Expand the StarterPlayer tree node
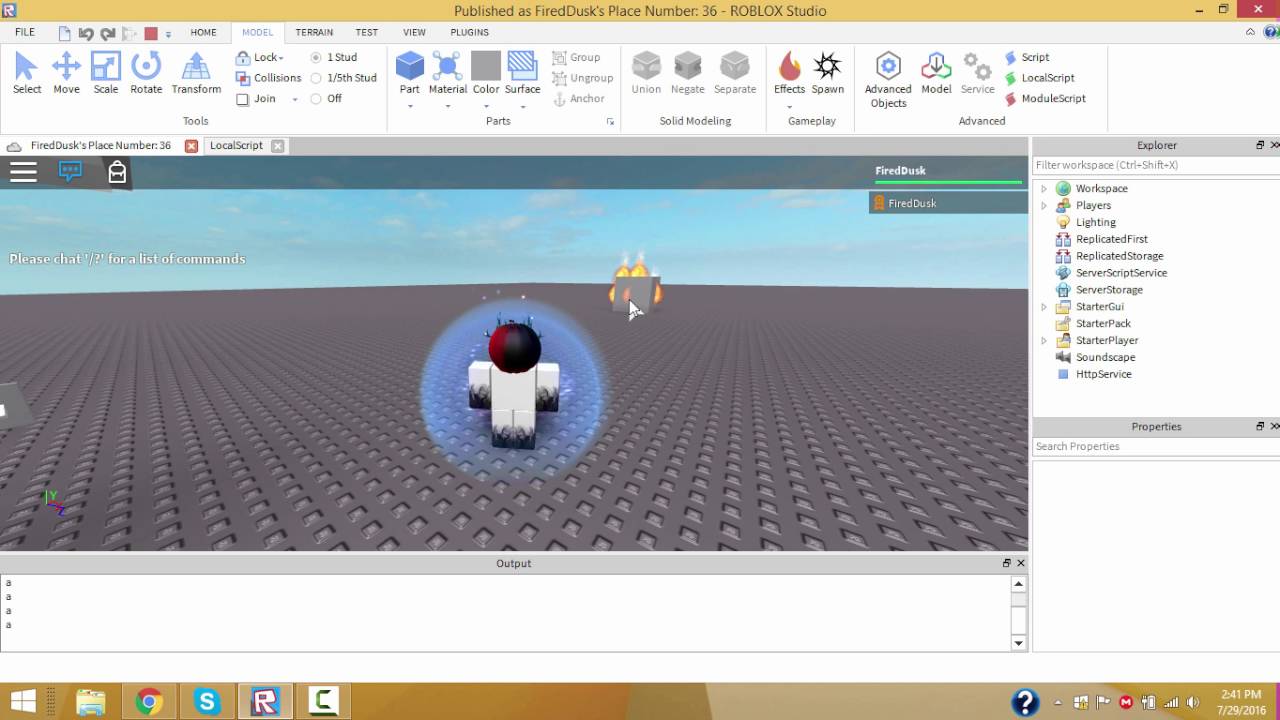 click(1044, 341)
